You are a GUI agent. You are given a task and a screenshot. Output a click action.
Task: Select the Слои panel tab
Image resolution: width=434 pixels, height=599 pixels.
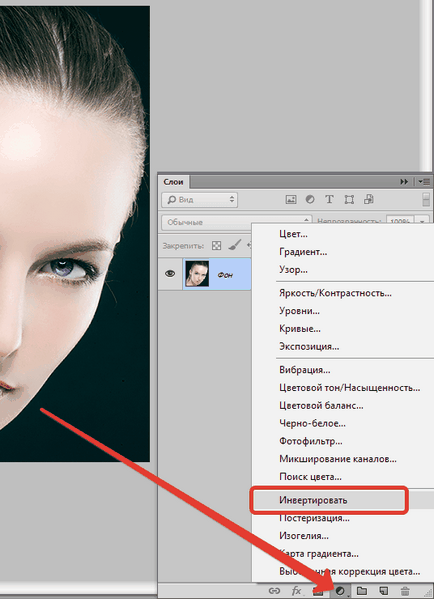(x=173, y=182)
